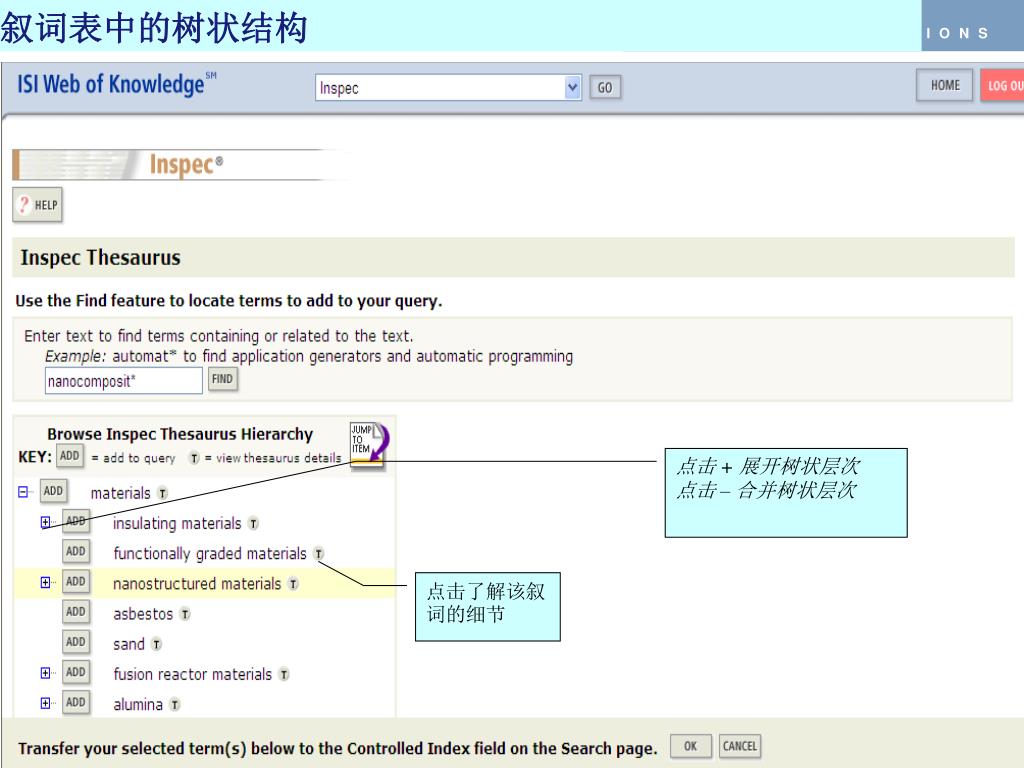Click the Help question mark button
Screen dimensions: 1024x768
coord(37,205)
